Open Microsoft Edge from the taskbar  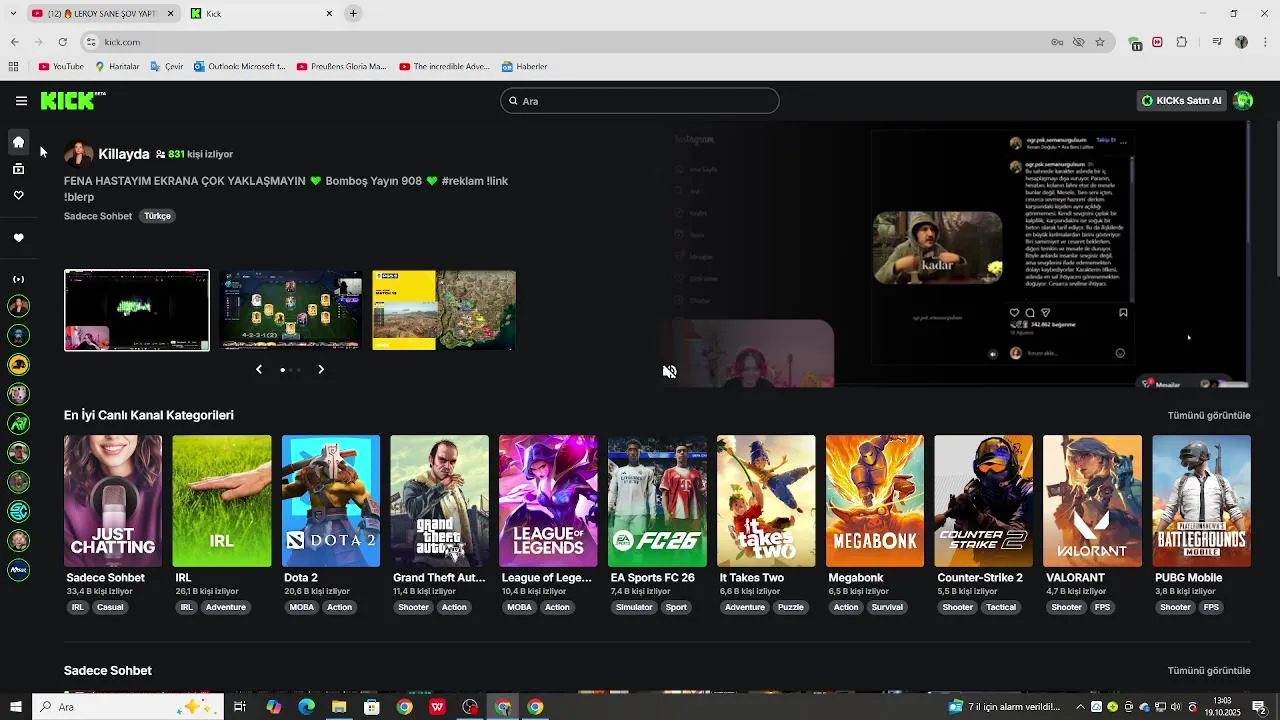coord(306,707)
